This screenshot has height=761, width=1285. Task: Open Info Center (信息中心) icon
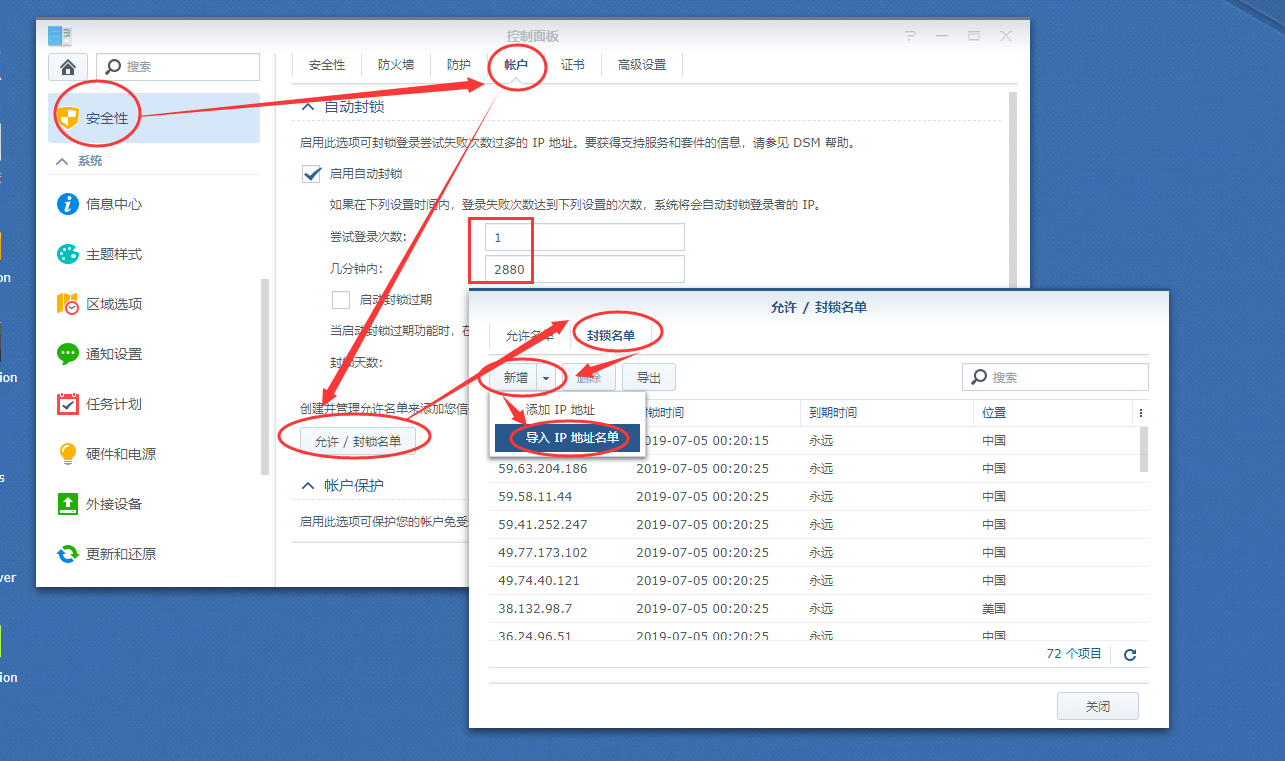pos(68,204)
